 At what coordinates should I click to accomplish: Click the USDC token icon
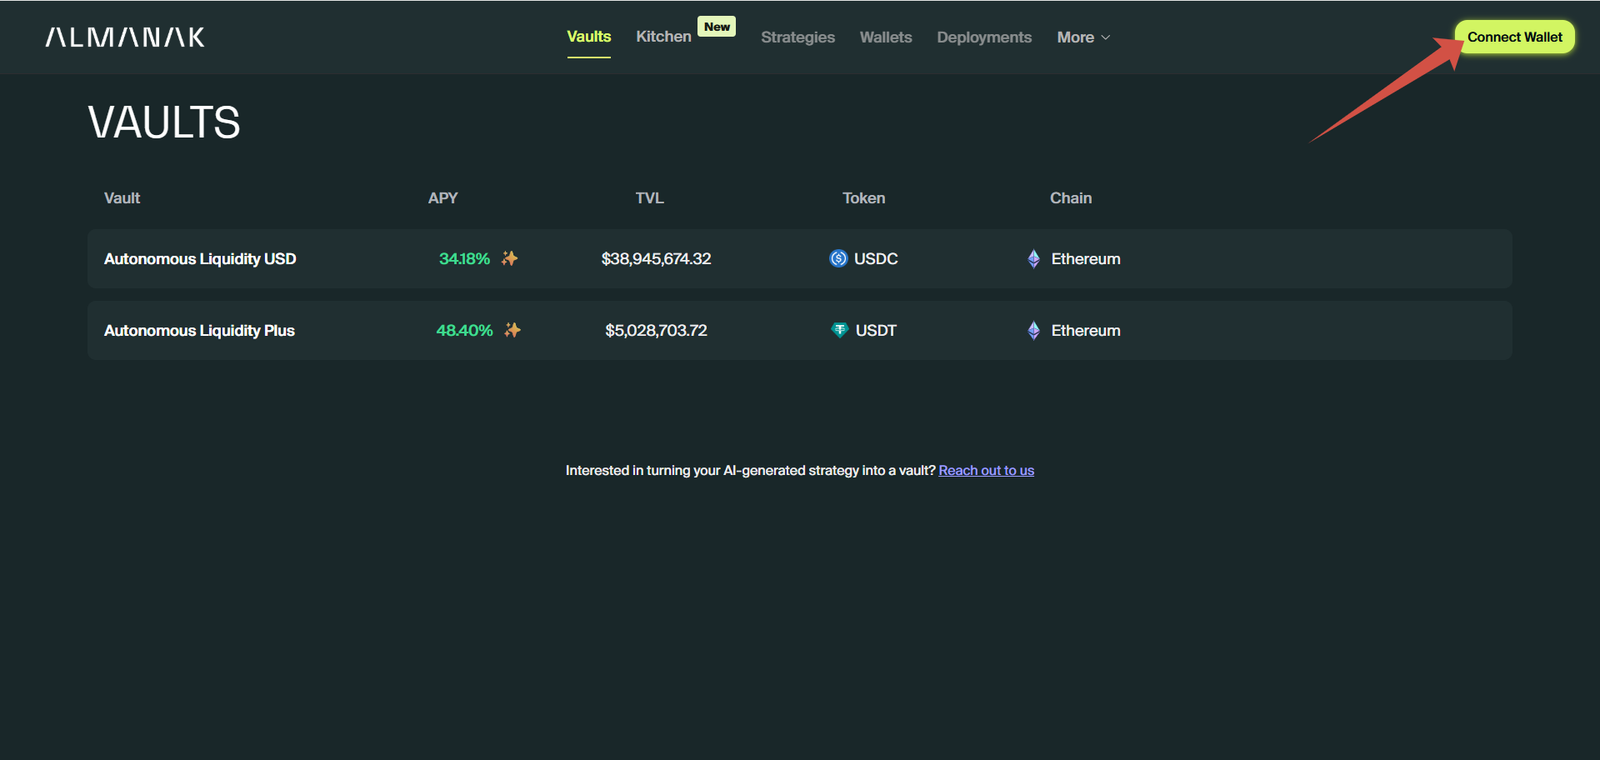[x=838, y=259]
